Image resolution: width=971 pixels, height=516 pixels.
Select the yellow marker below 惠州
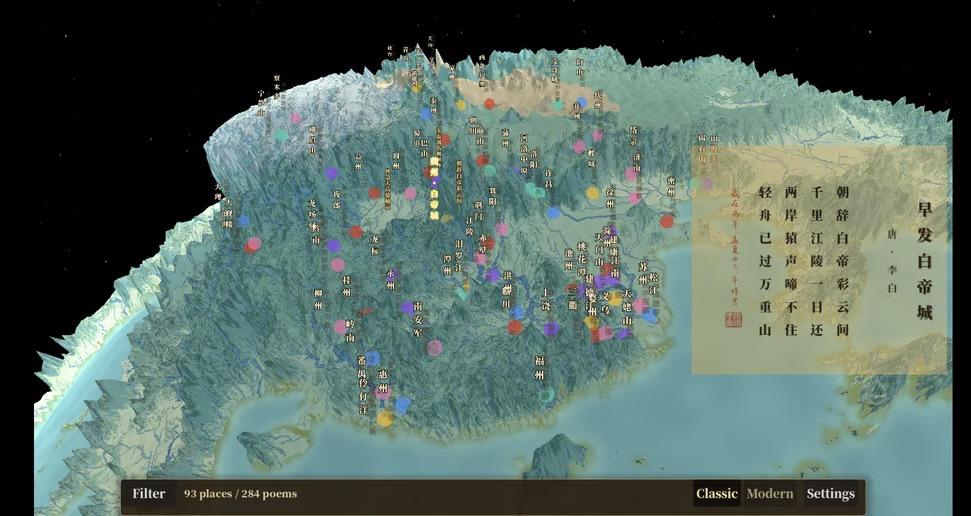(x=385, y=419)
